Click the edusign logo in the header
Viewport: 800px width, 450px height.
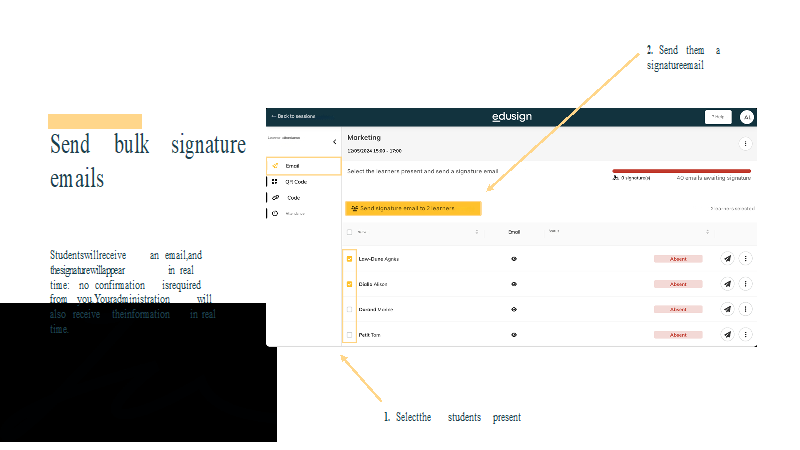click(x=511, y=117)
